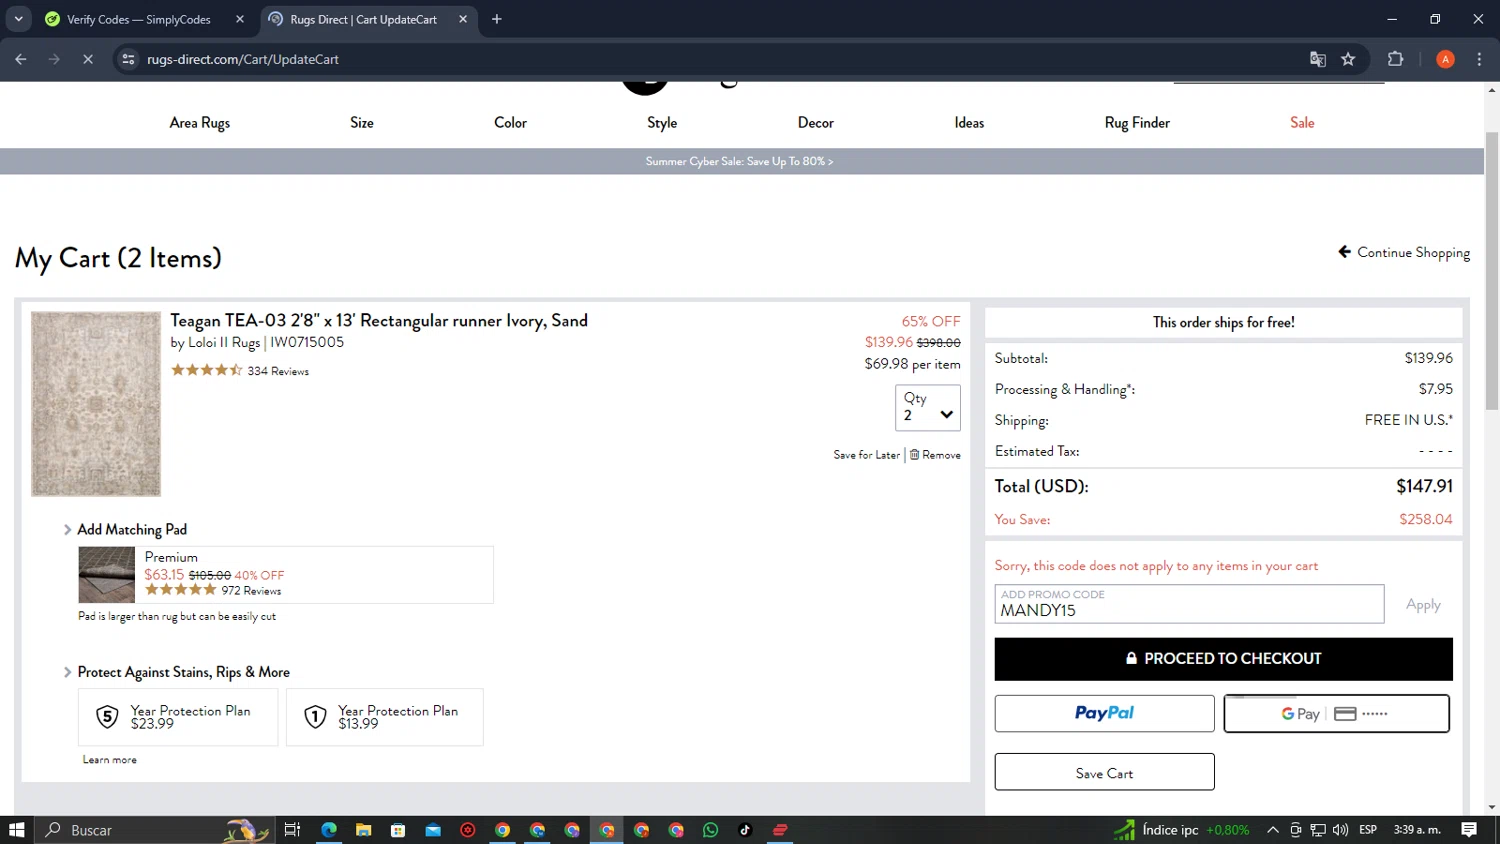Stop page loading with the X icon
The image size is (1500, 844).
88,59
